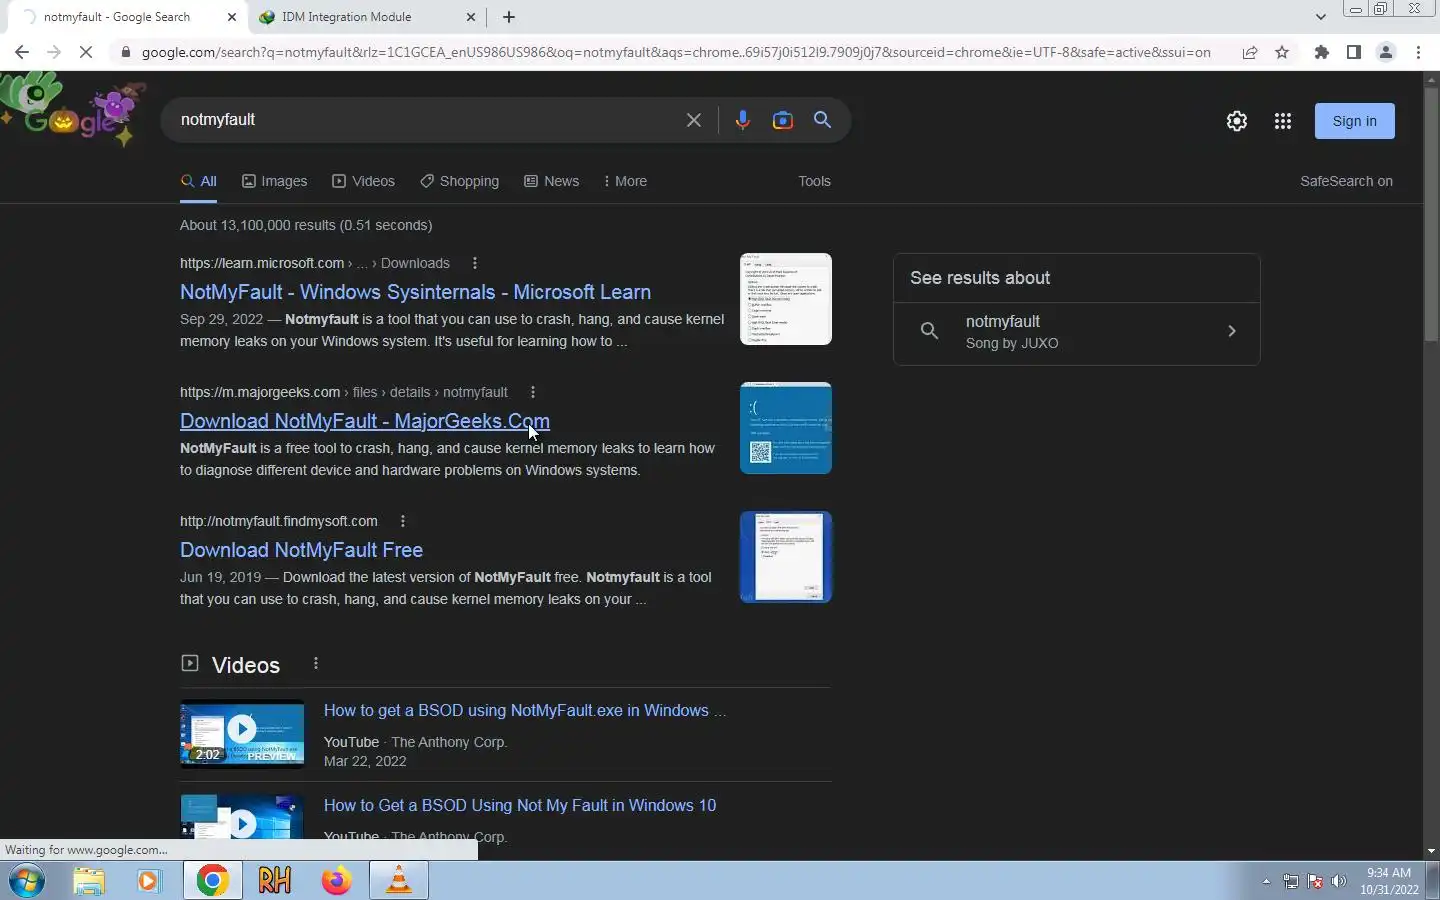Image resolution: width=1440 pixels, height=900 pixels.
Task: Switch to Videos results
Action: pyautogui.click(x=364, y=181)
